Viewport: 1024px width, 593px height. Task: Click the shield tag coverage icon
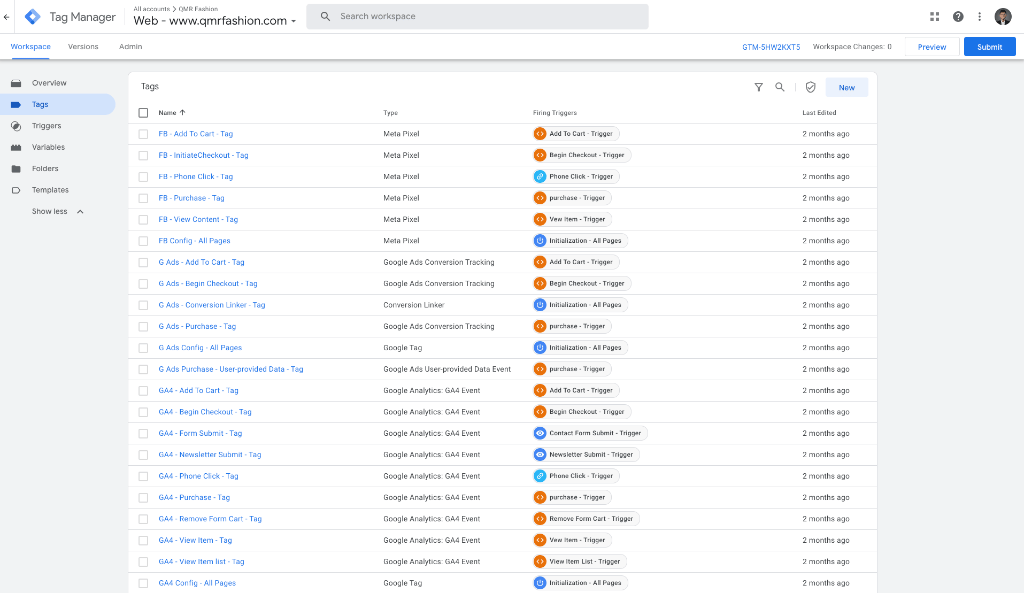coord(810,87)
